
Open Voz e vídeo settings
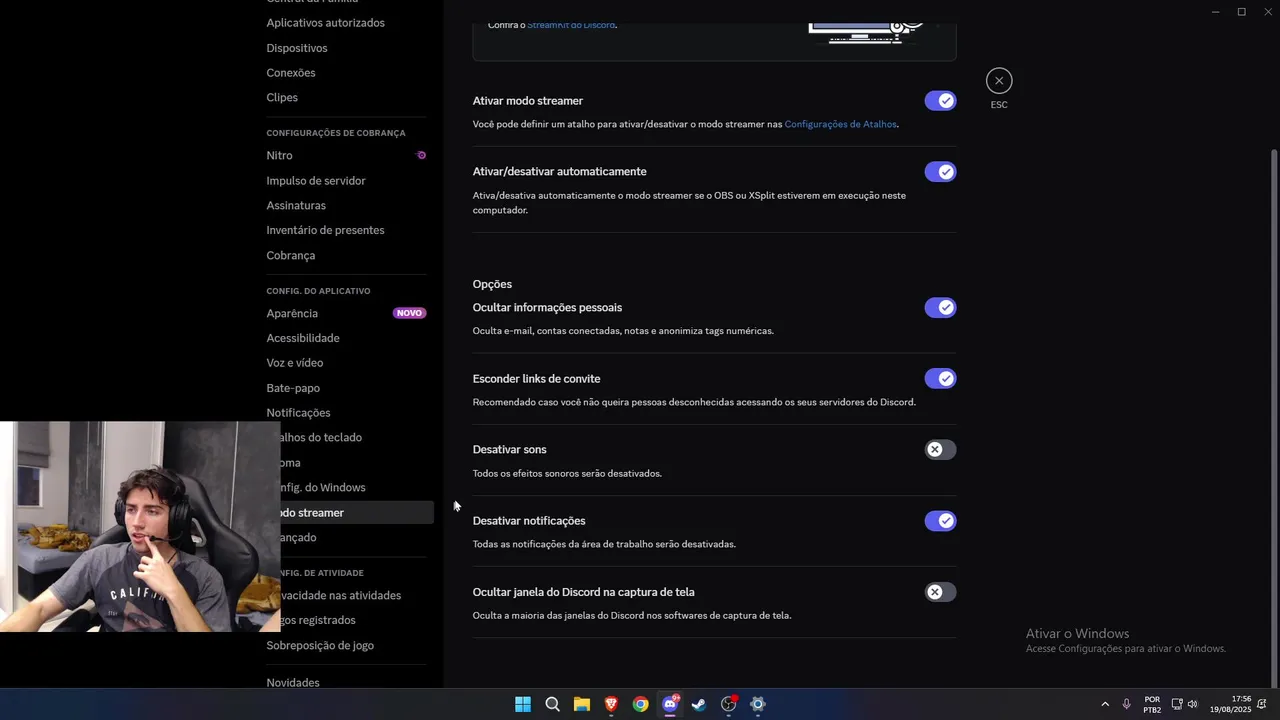pyautogui.click(x=295, y=363)
